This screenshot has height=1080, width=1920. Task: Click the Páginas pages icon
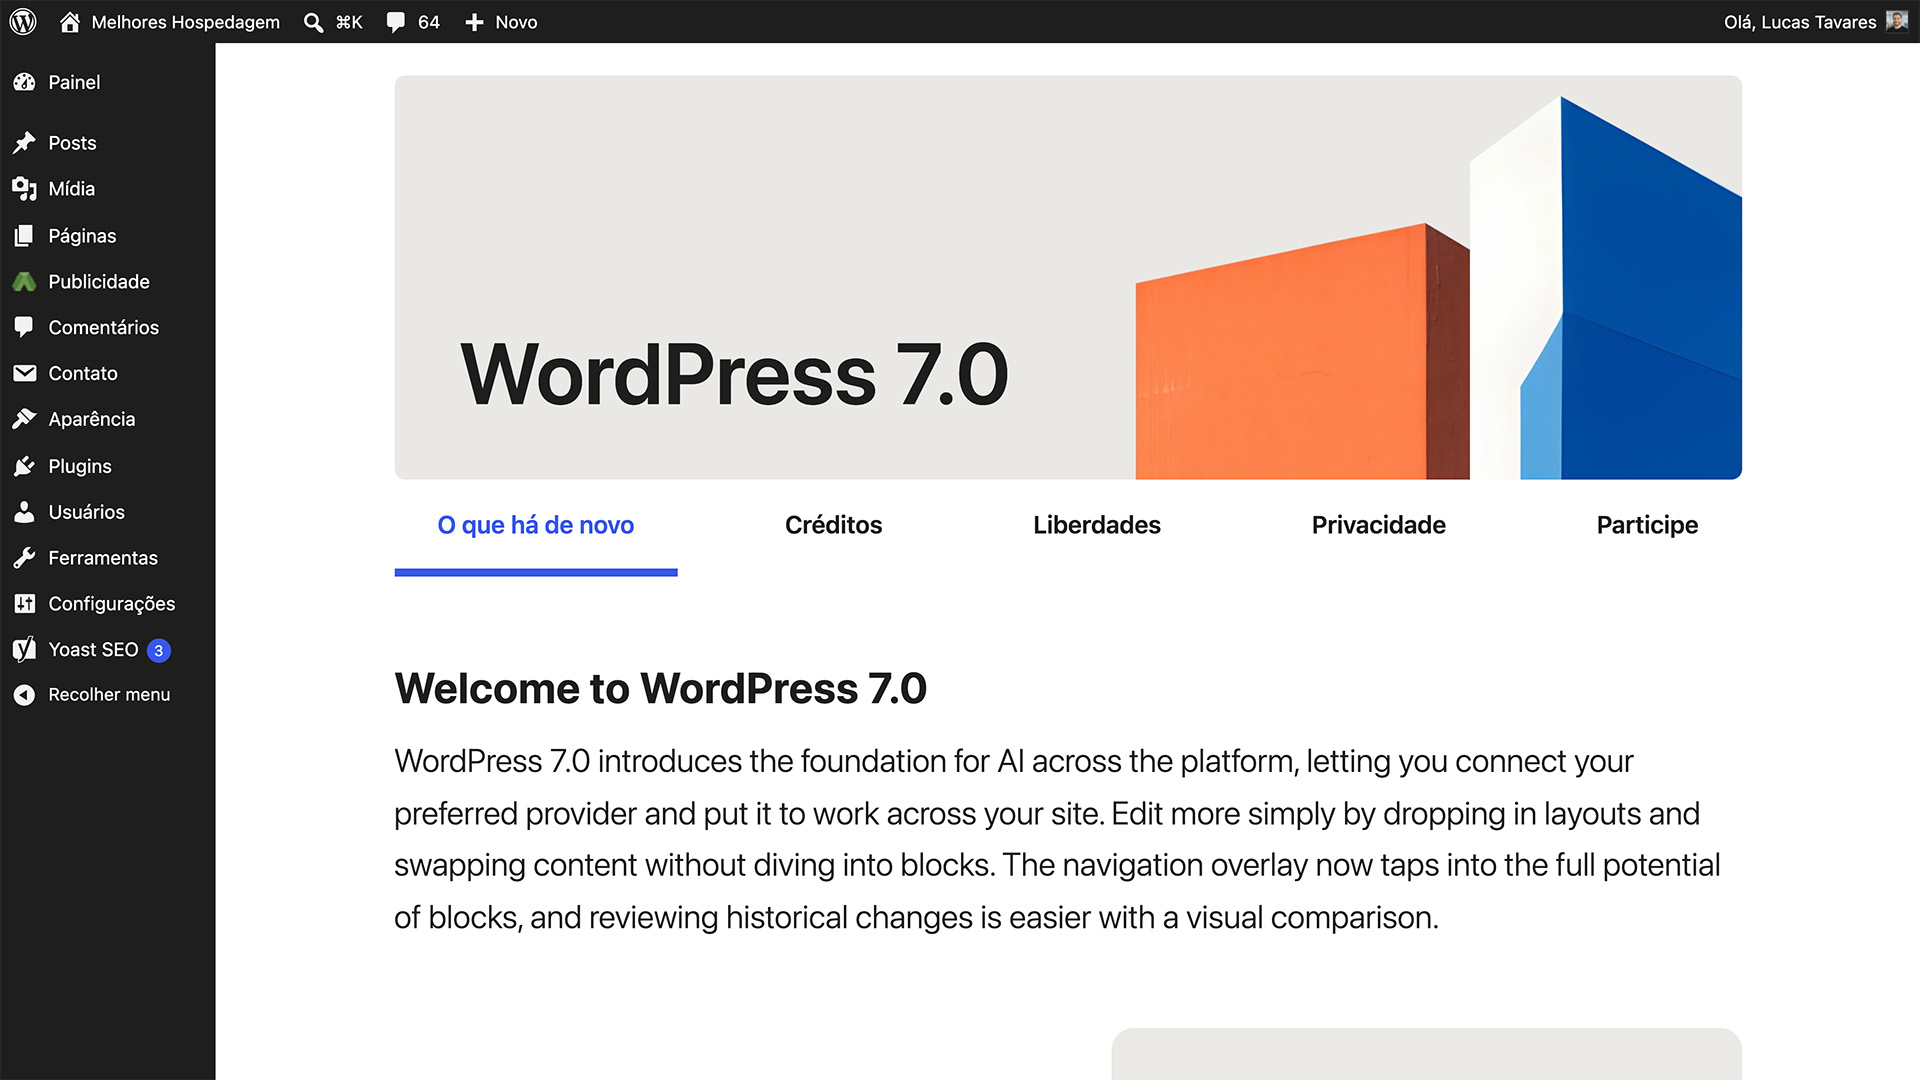[x=25, y=236]
